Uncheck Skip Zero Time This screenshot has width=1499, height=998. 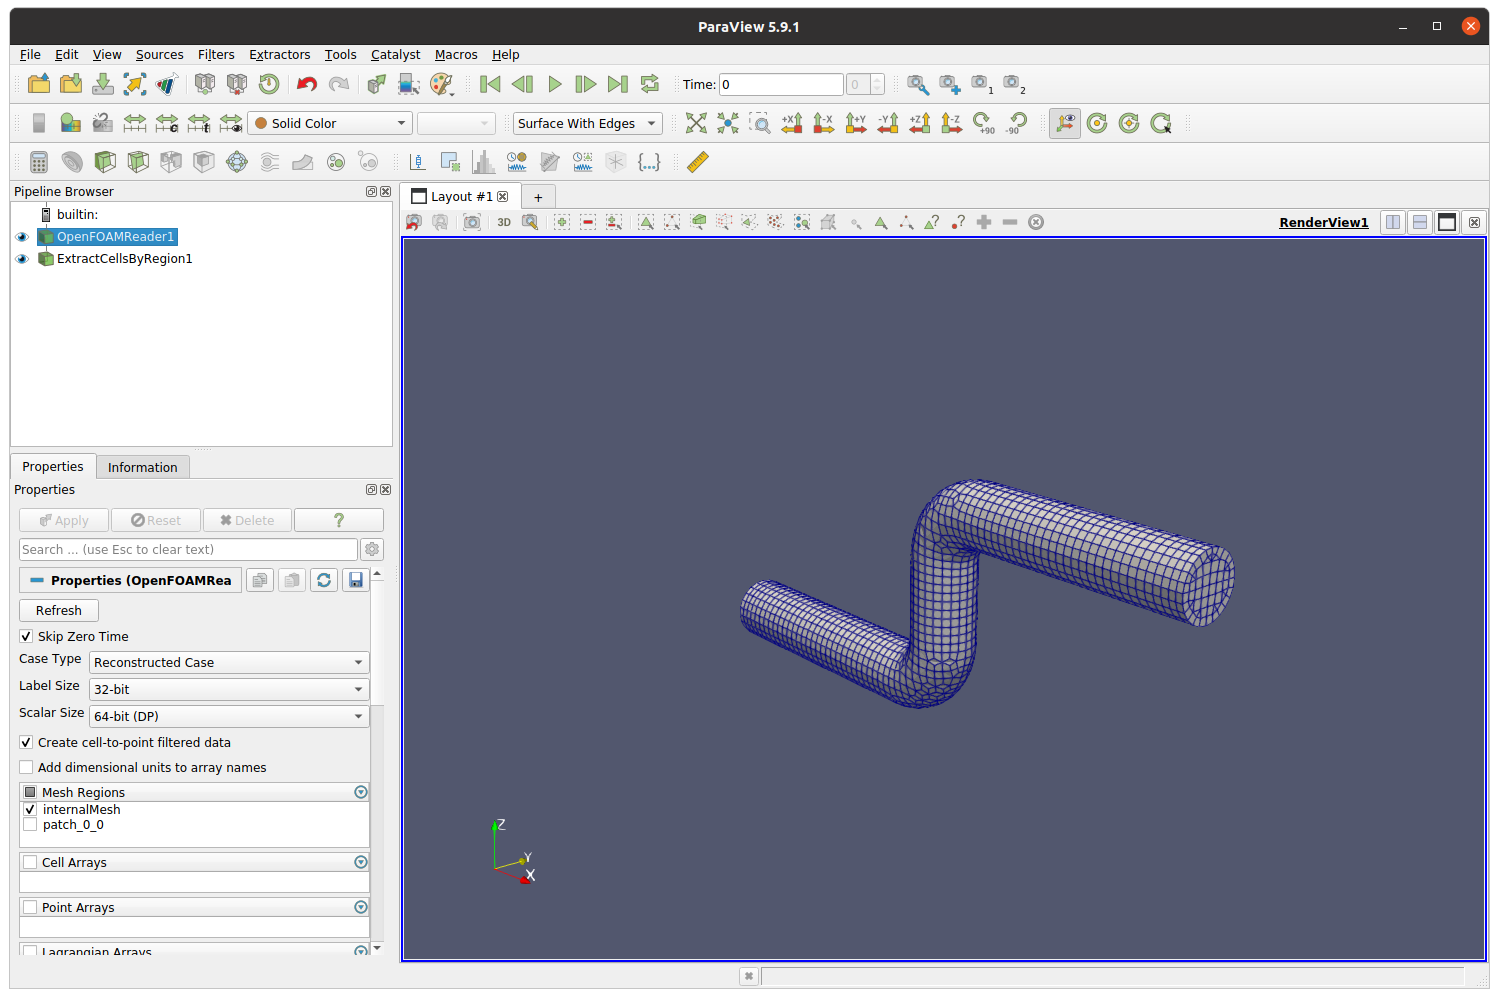pyautogui.click(x=26, y=636)
